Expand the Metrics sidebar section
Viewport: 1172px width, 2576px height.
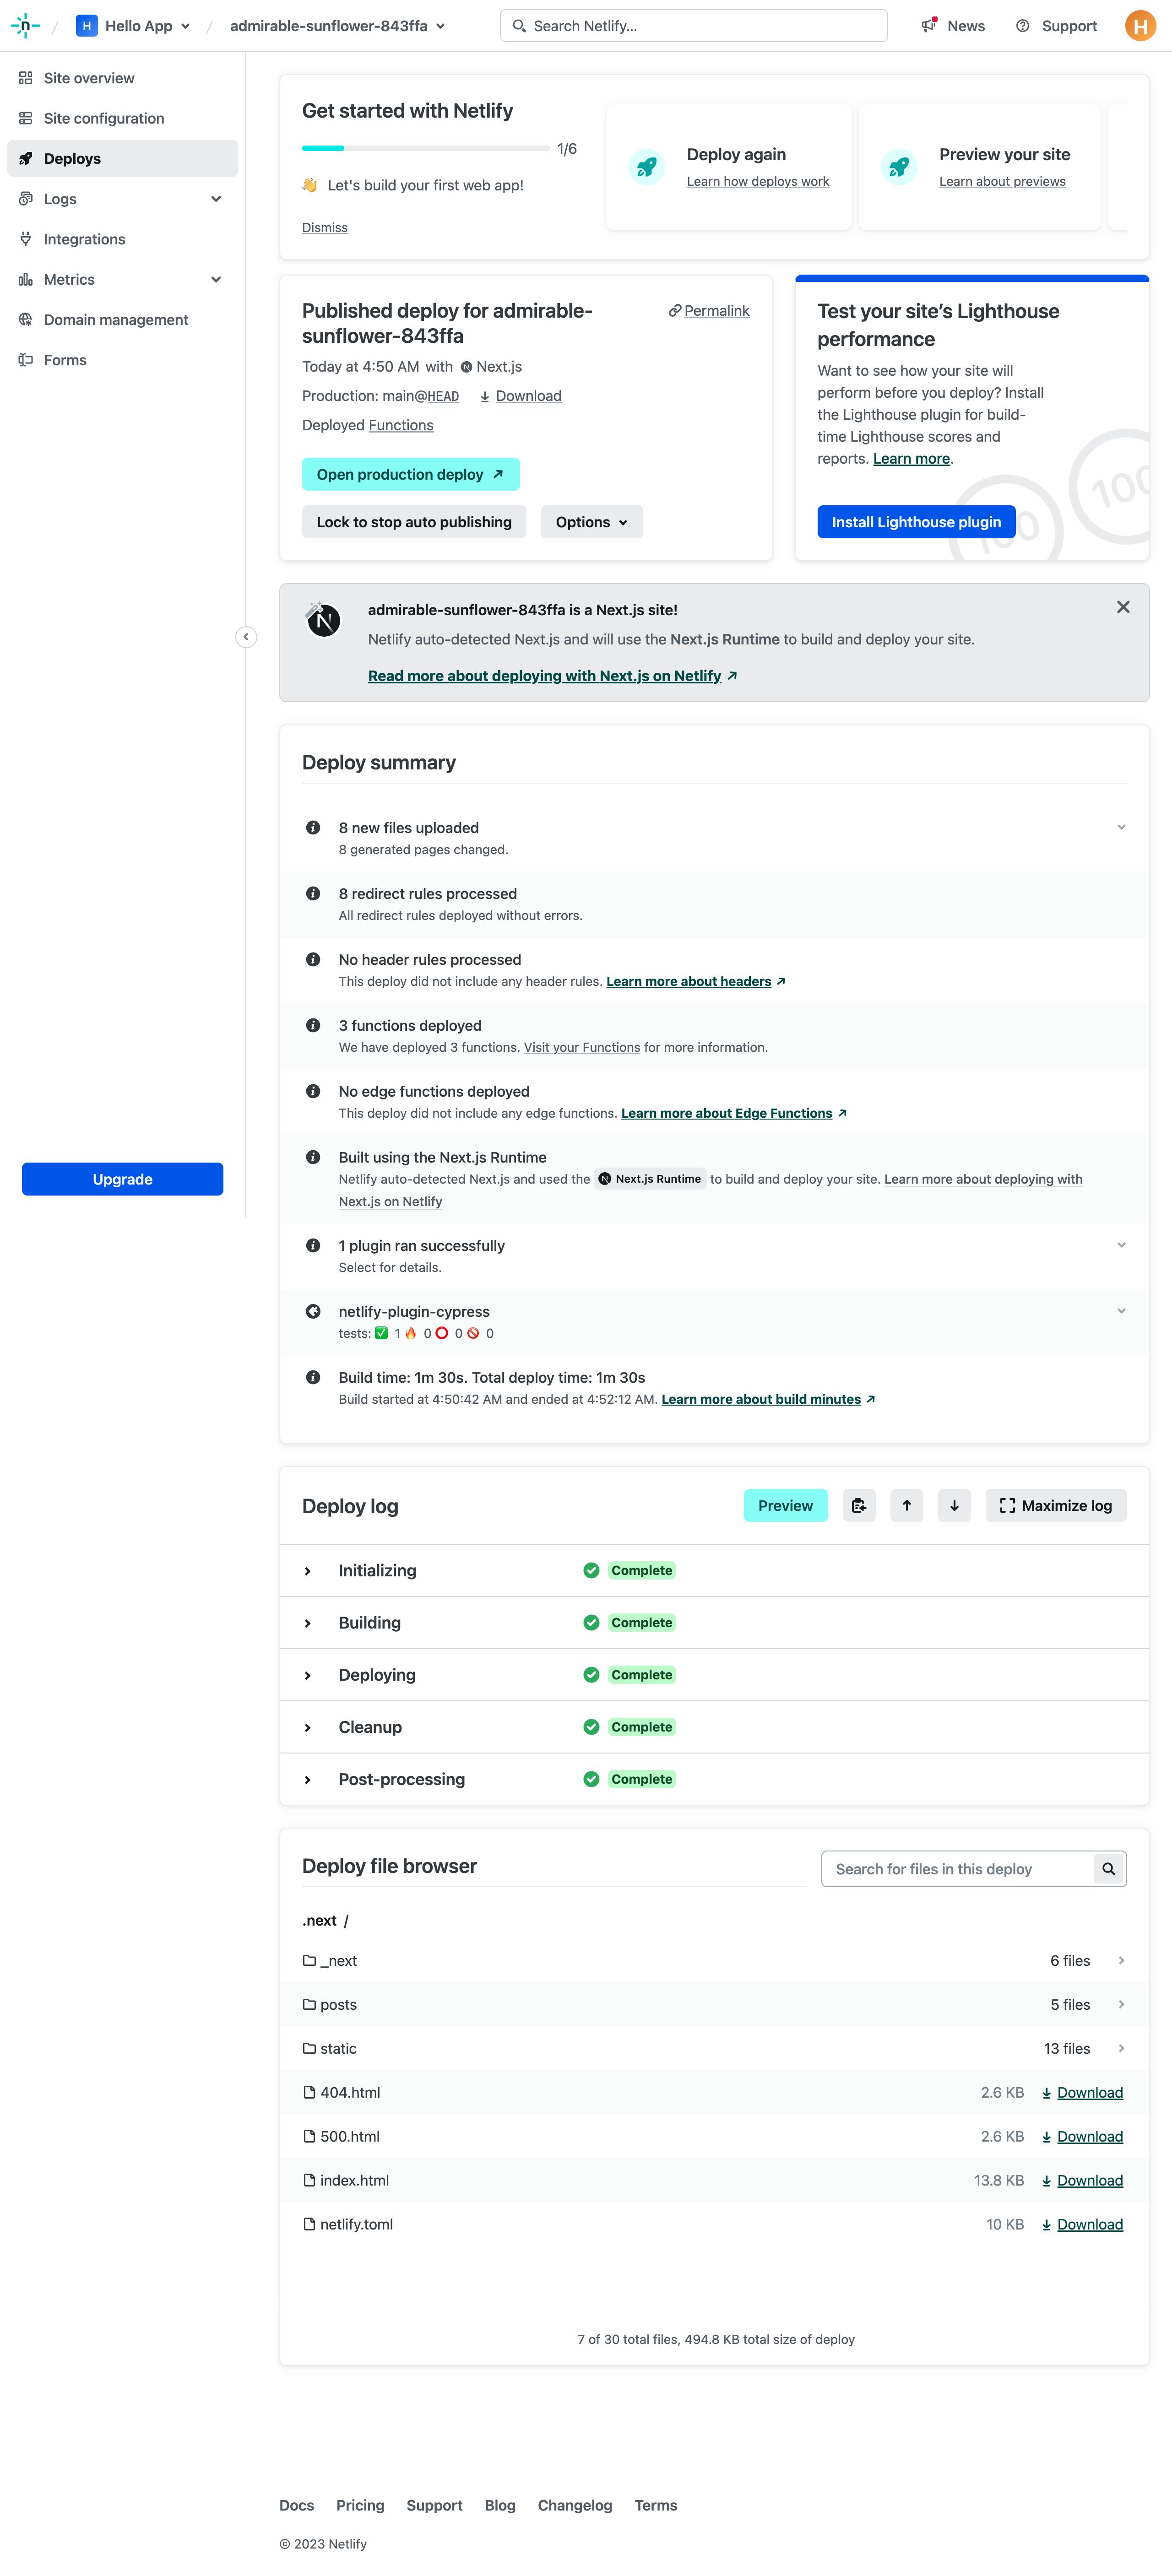[216, 280]
